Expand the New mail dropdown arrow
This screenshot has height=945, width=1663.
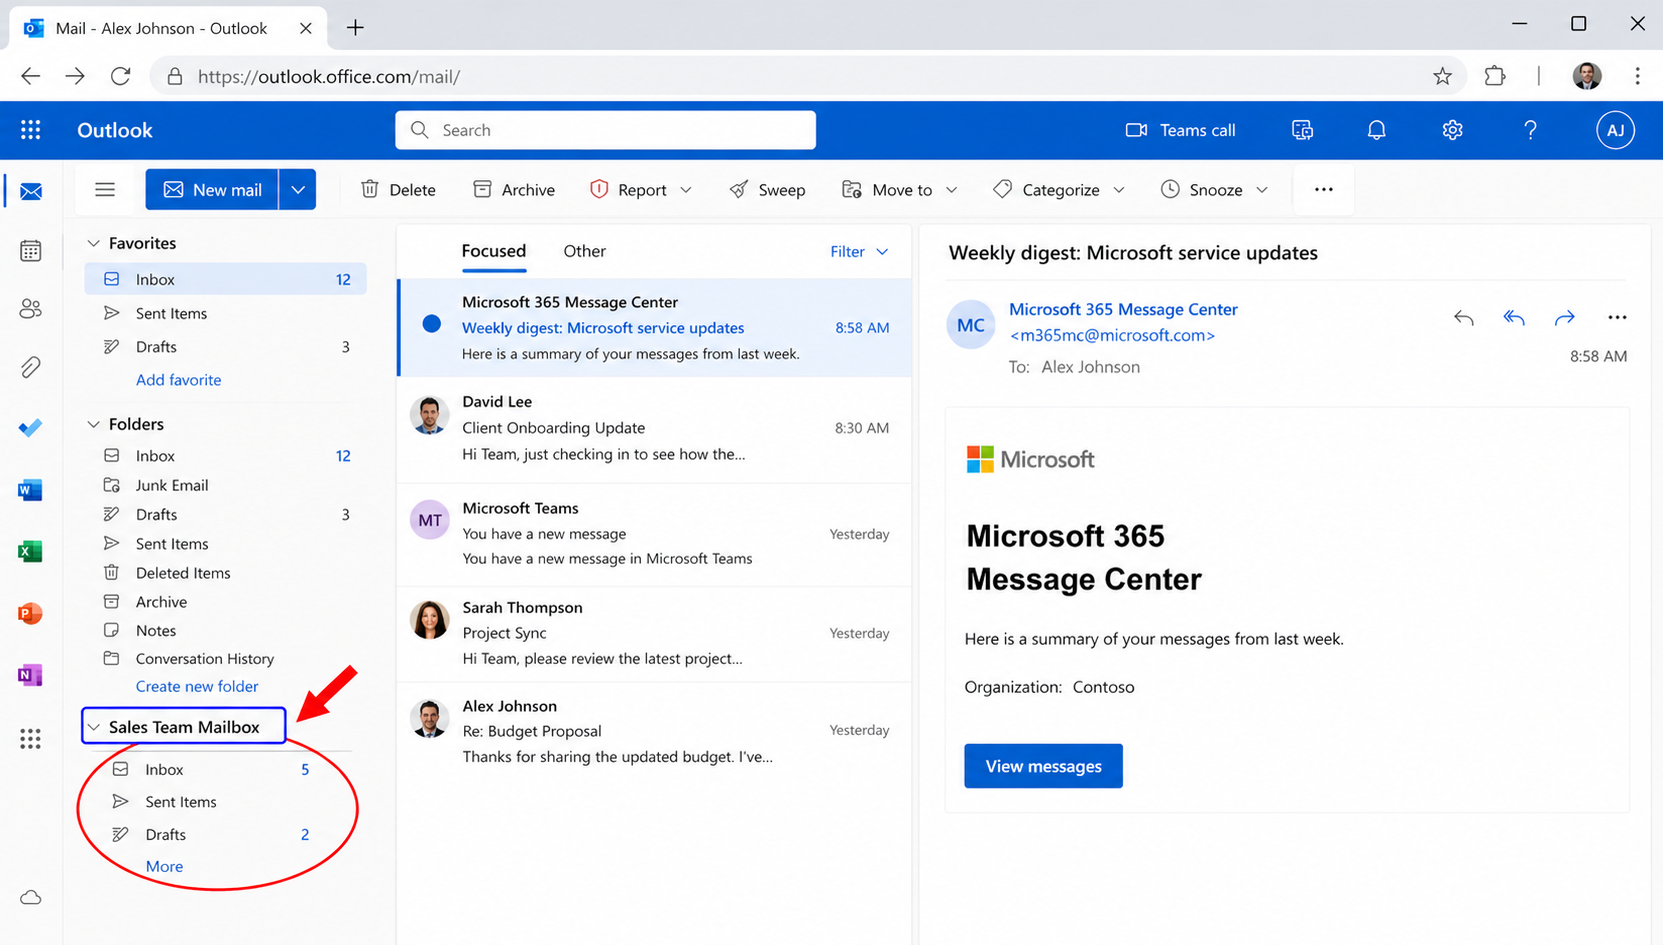click(x=298, y=190)
